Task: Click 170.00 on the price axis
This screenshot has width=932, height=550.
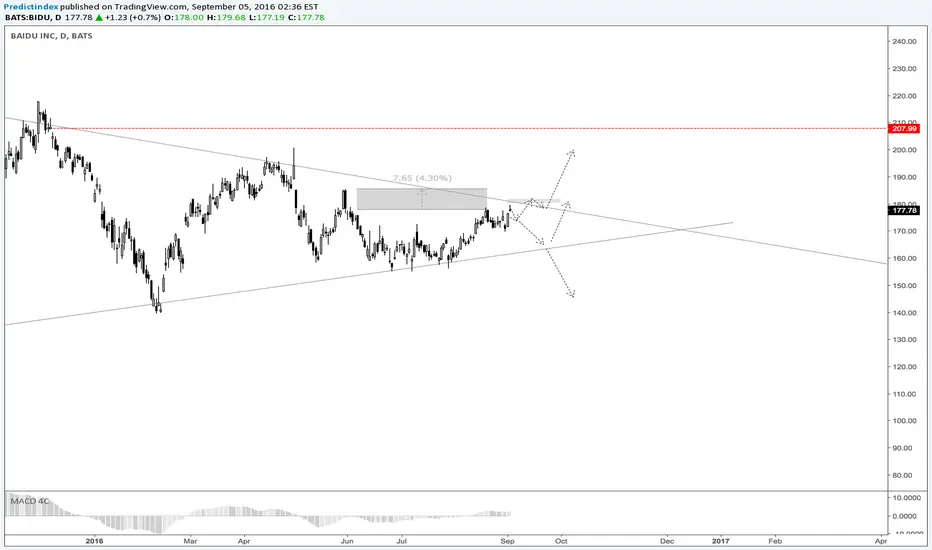Action: [904, 231]
